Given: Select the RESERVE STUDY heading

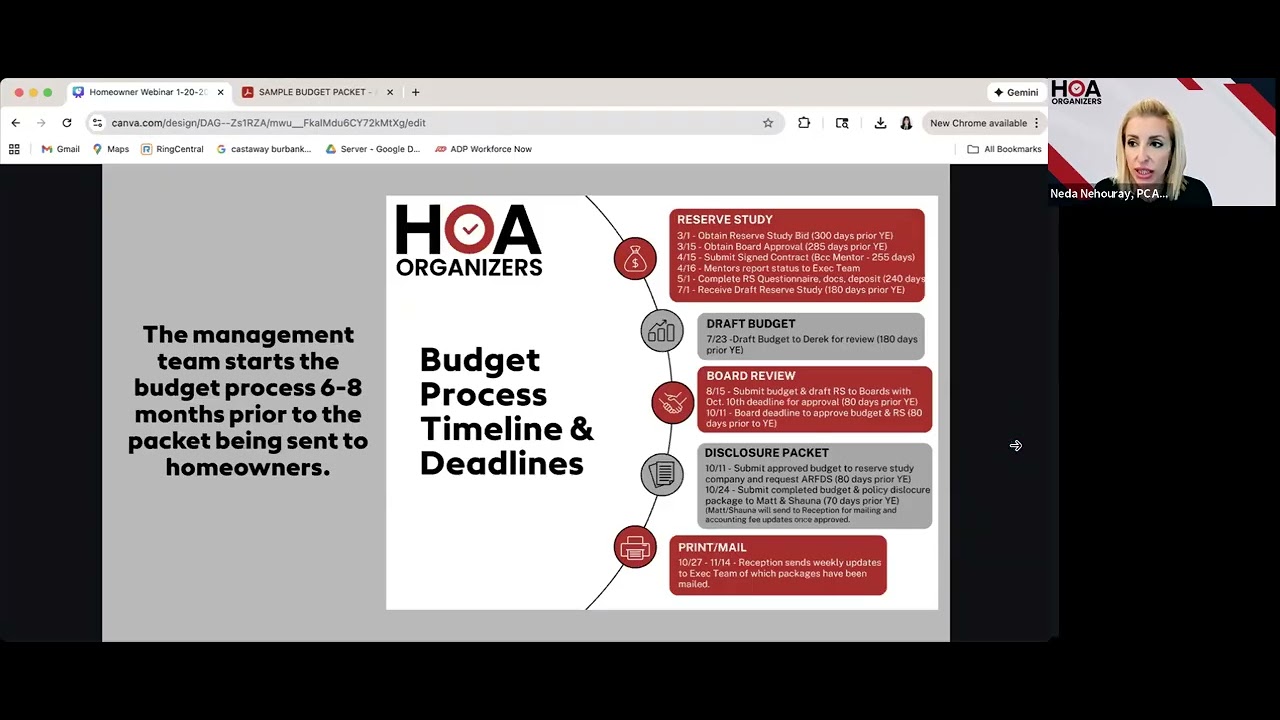Looking at the screenshot, I should [725, 220].
